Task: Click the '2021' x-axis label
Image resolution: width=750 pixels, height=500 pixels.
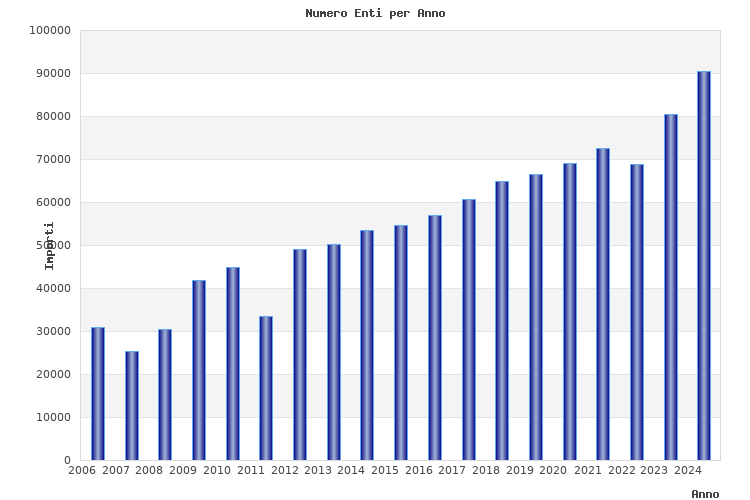Action: (588, 470)
